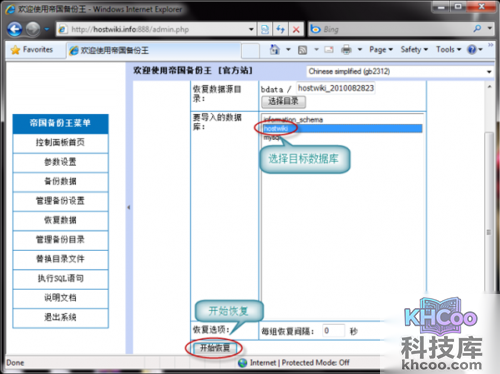Open the Page menu
This screenshot has height=374, width=500.
tap(381, 50)
